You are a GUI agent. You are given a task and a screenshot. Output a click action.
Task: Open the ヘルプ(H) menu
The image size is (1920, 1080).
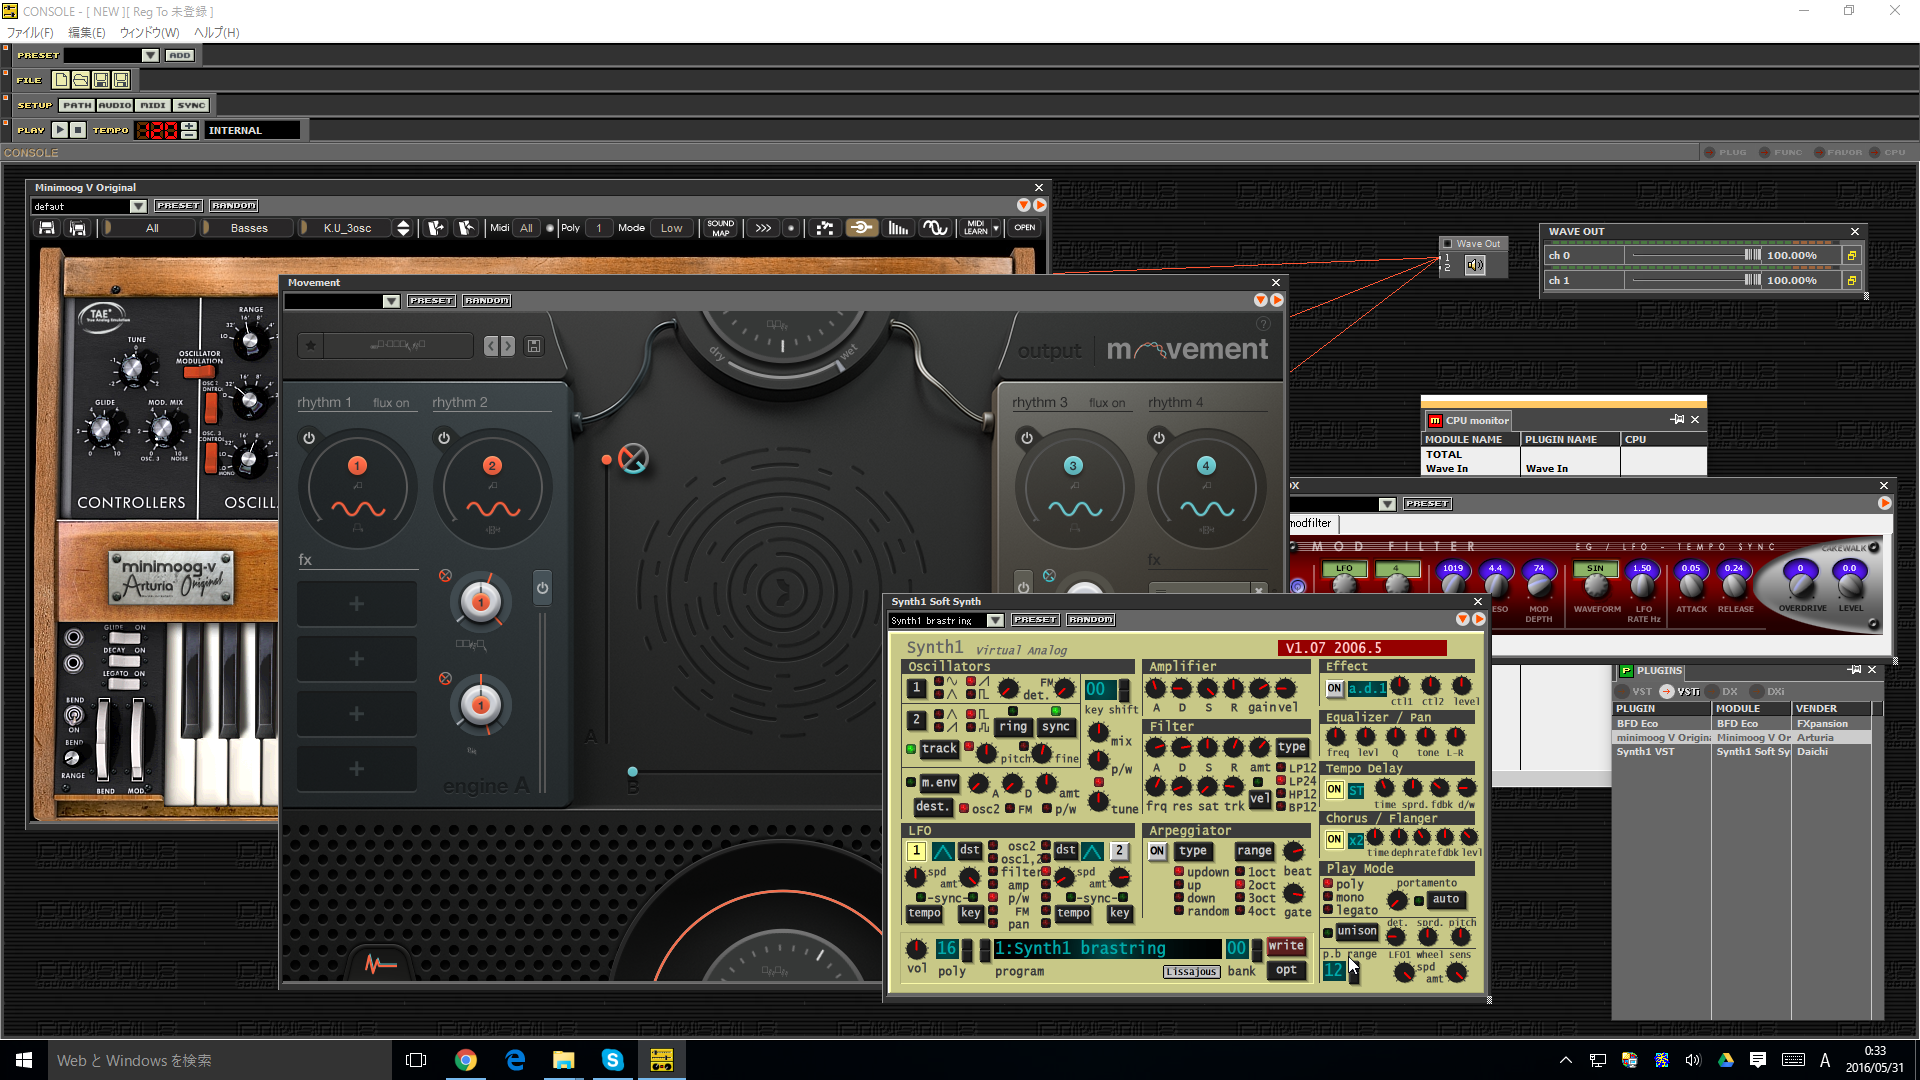(x=216, y=32)
